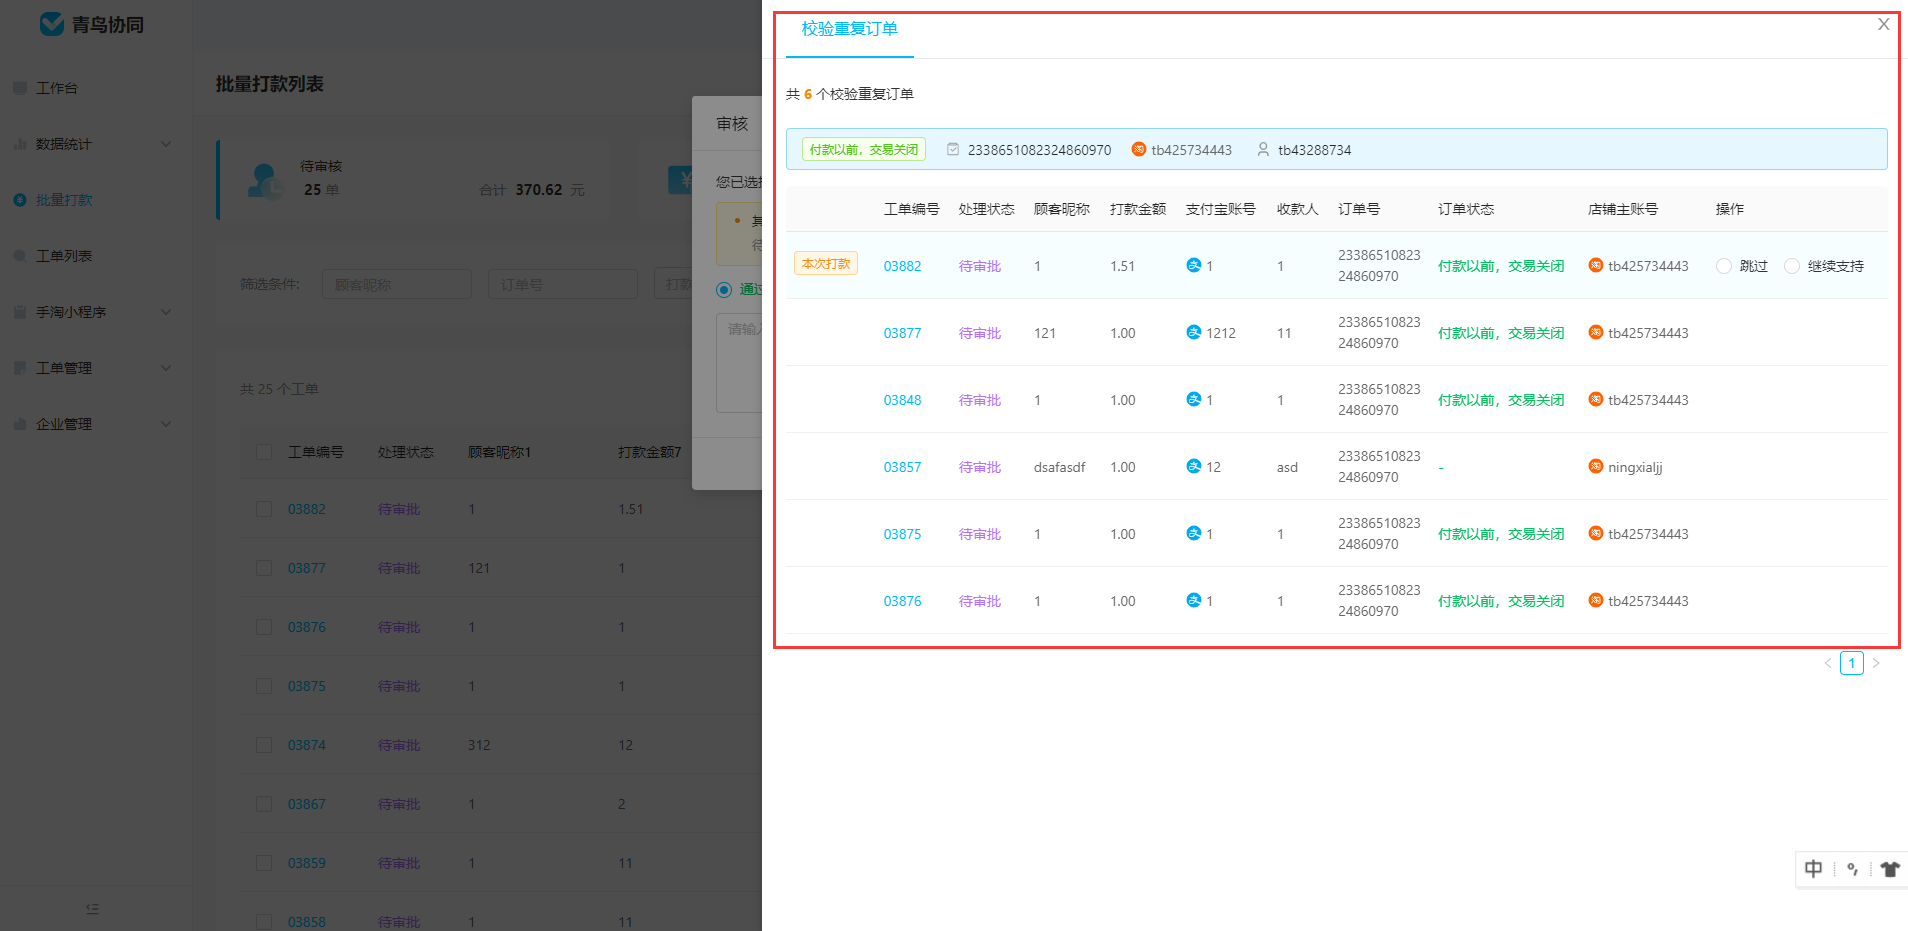This screenshot has height=931, width=1908.
Task: Go to next page arrow
Action: [1876, 663]
